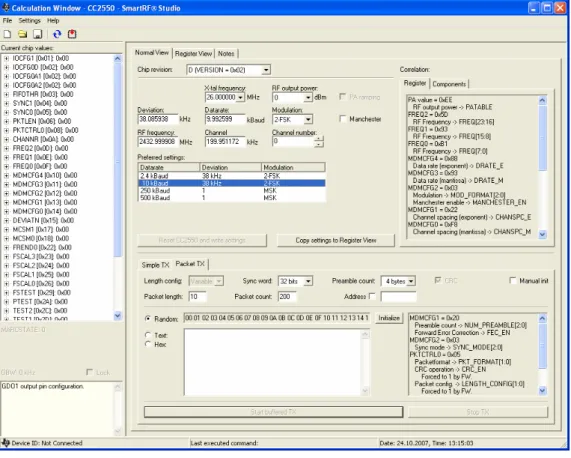Open the Components correlation tab
The image size is (571, 458).
pos(449,84)
